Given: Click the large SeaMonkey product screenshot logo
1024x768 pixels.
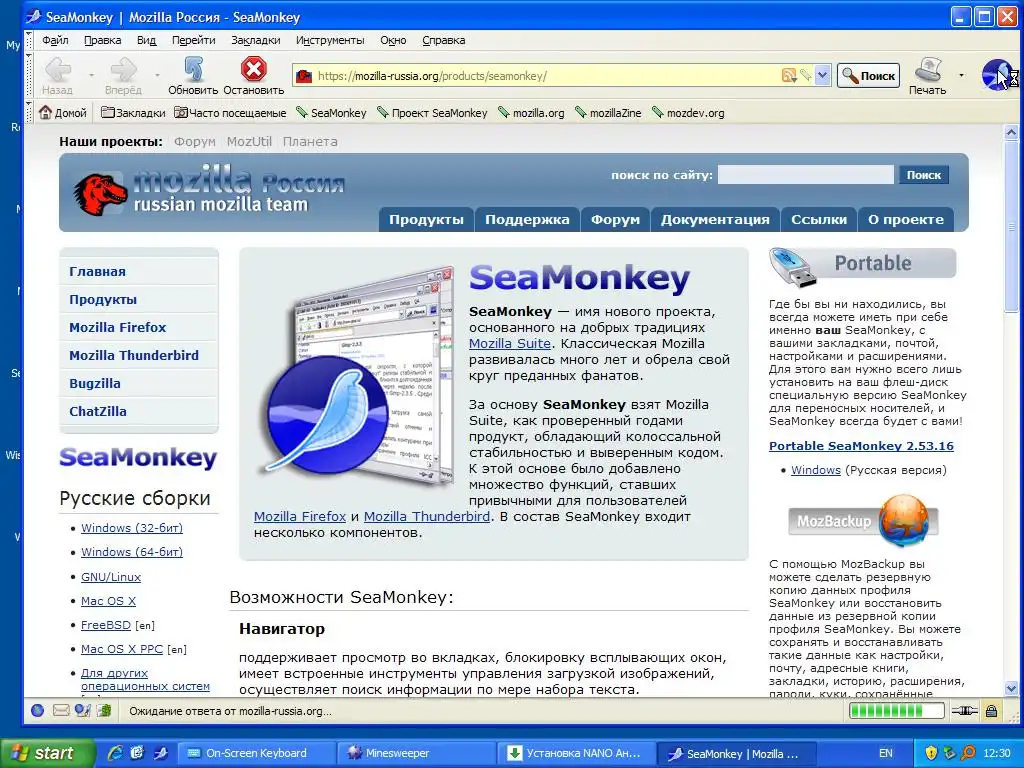Looking at the screenshot, I should coord(357,377).
